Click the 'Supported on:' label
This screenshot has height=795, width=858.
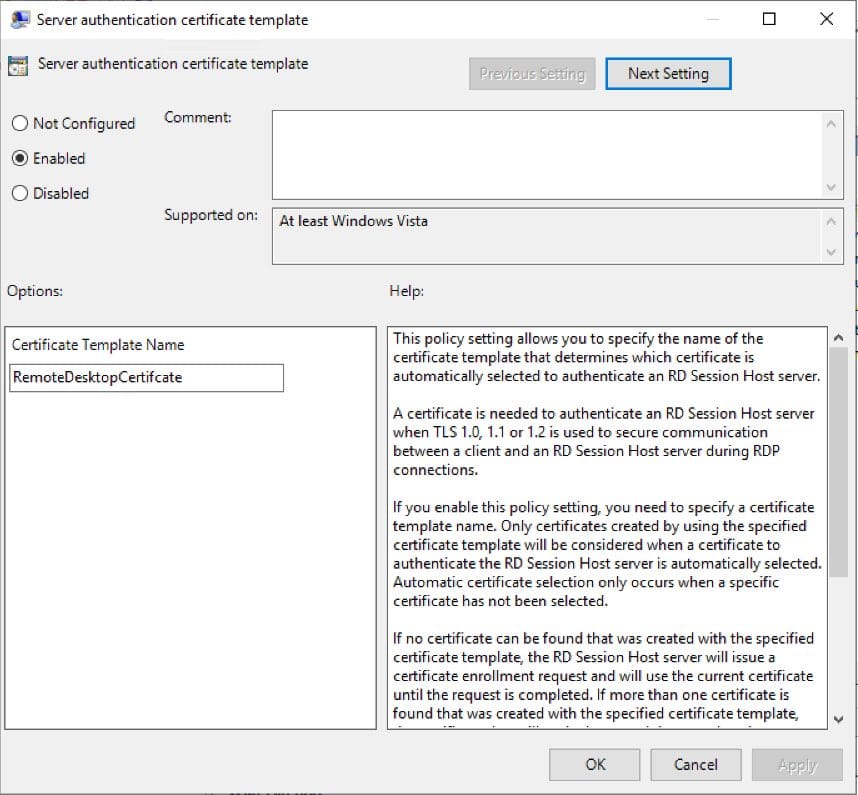click(211, 215)
